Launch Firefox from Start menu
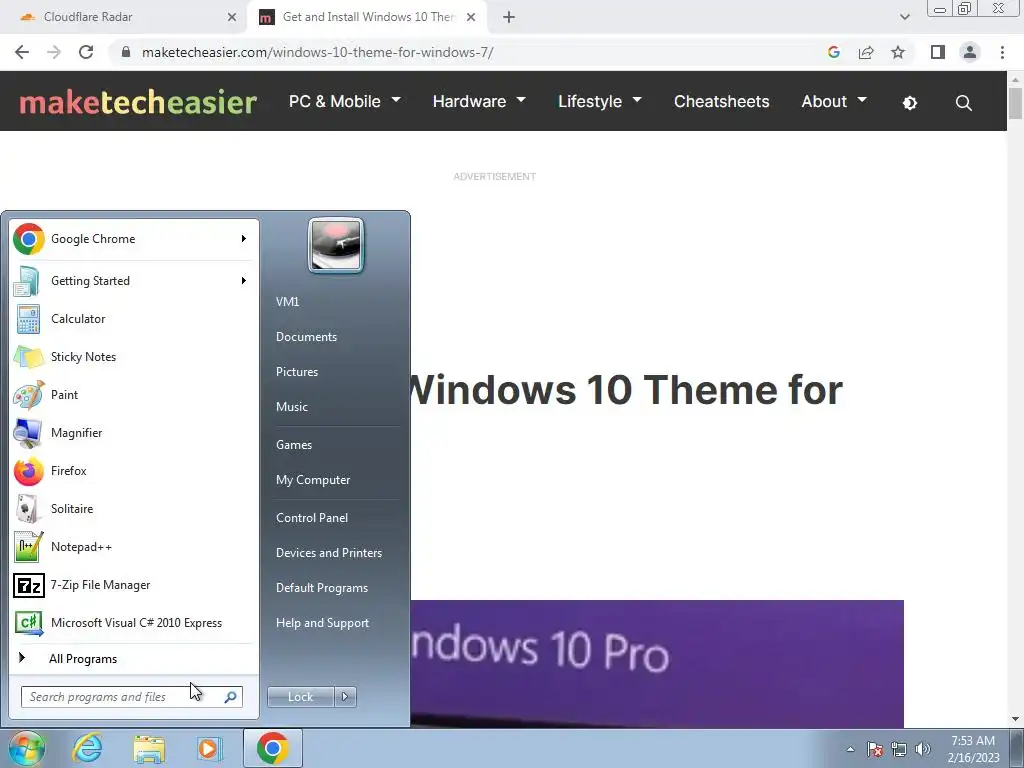This screenshot has height=768, width=1024. click(131, 471)
